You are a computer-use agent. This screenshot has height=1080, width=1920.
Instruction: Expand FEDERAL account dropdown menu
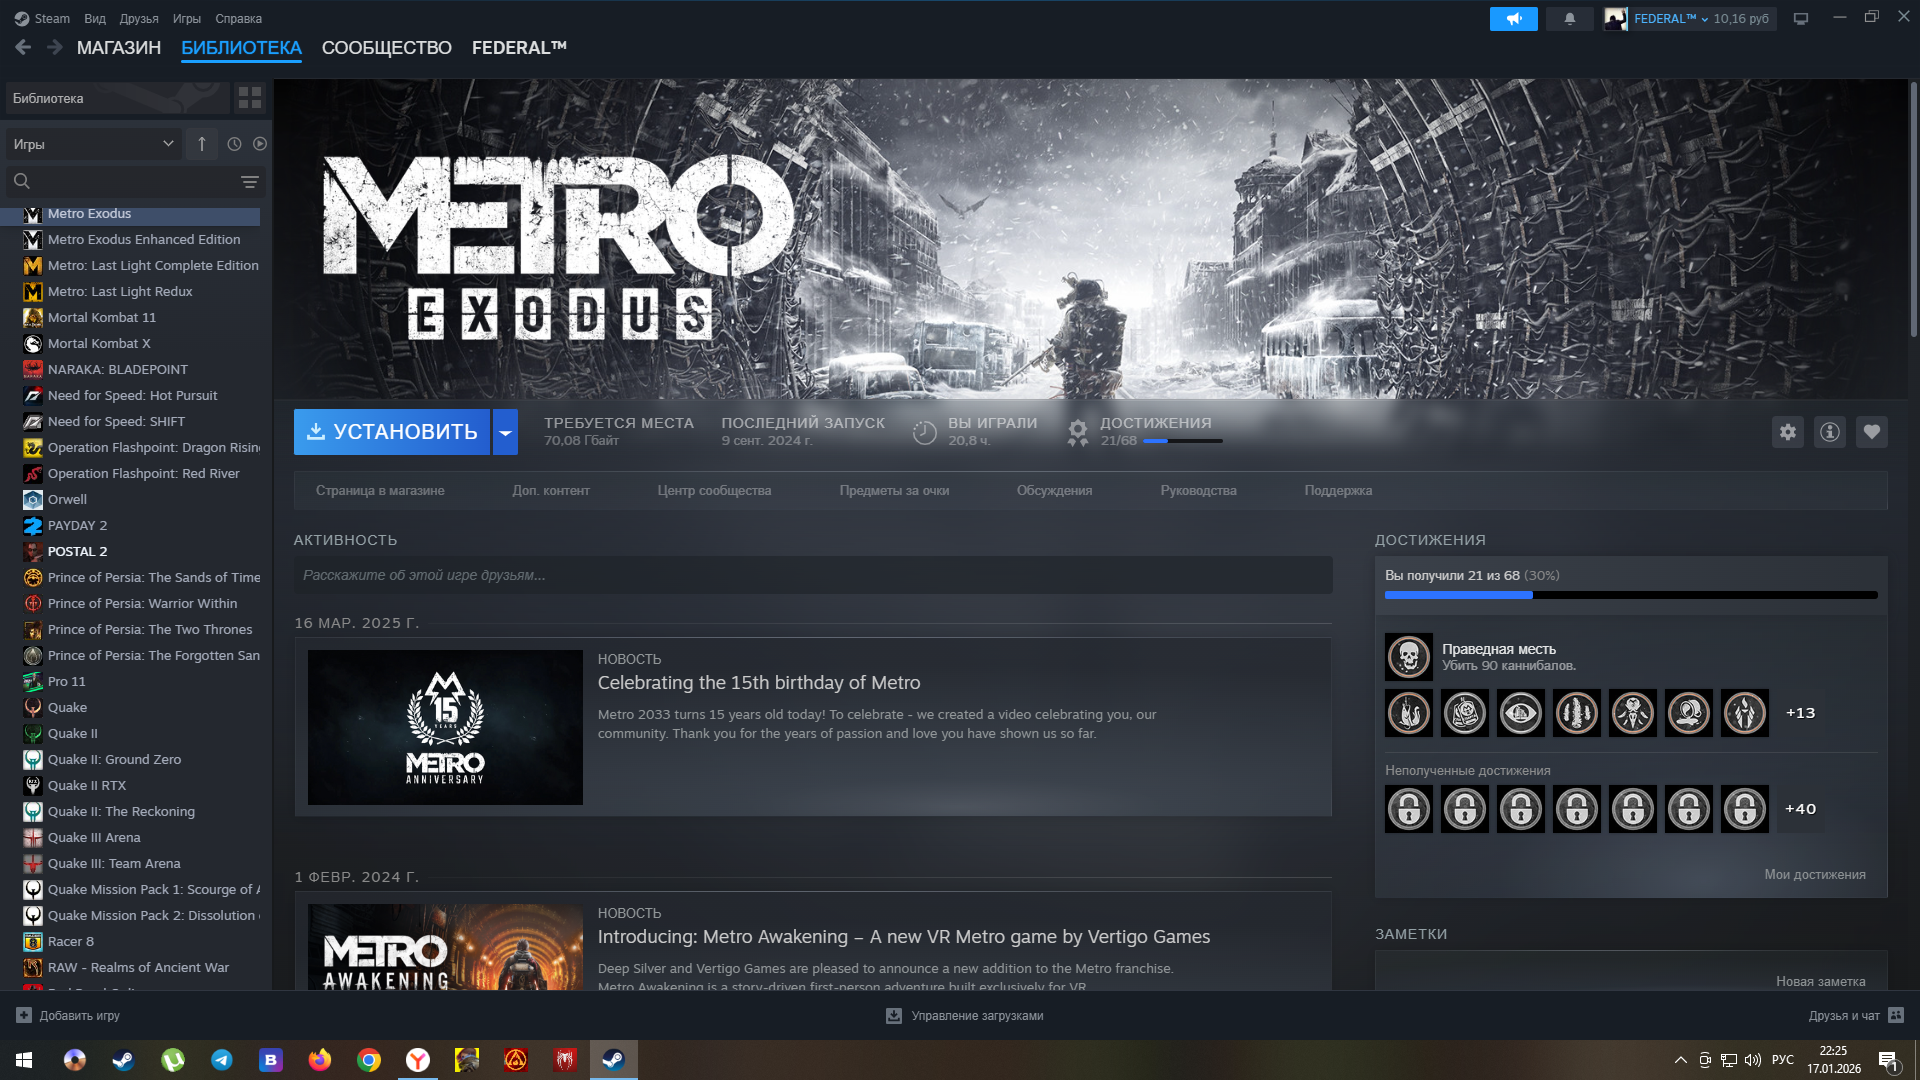click(1704, 19)
